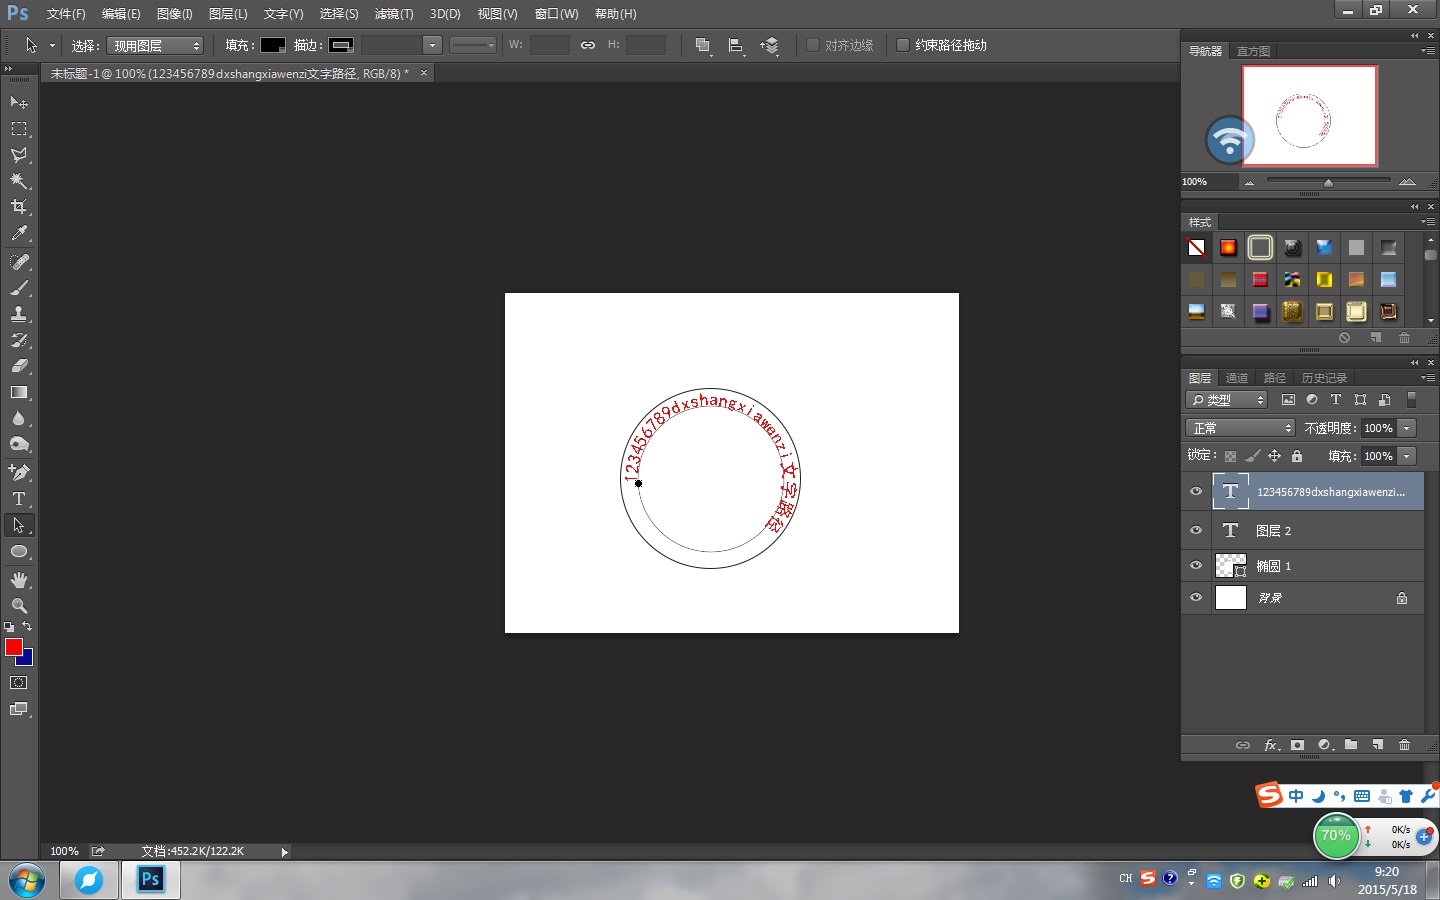
Task: Open path alignment options
Action: click(x=736, y=45)
